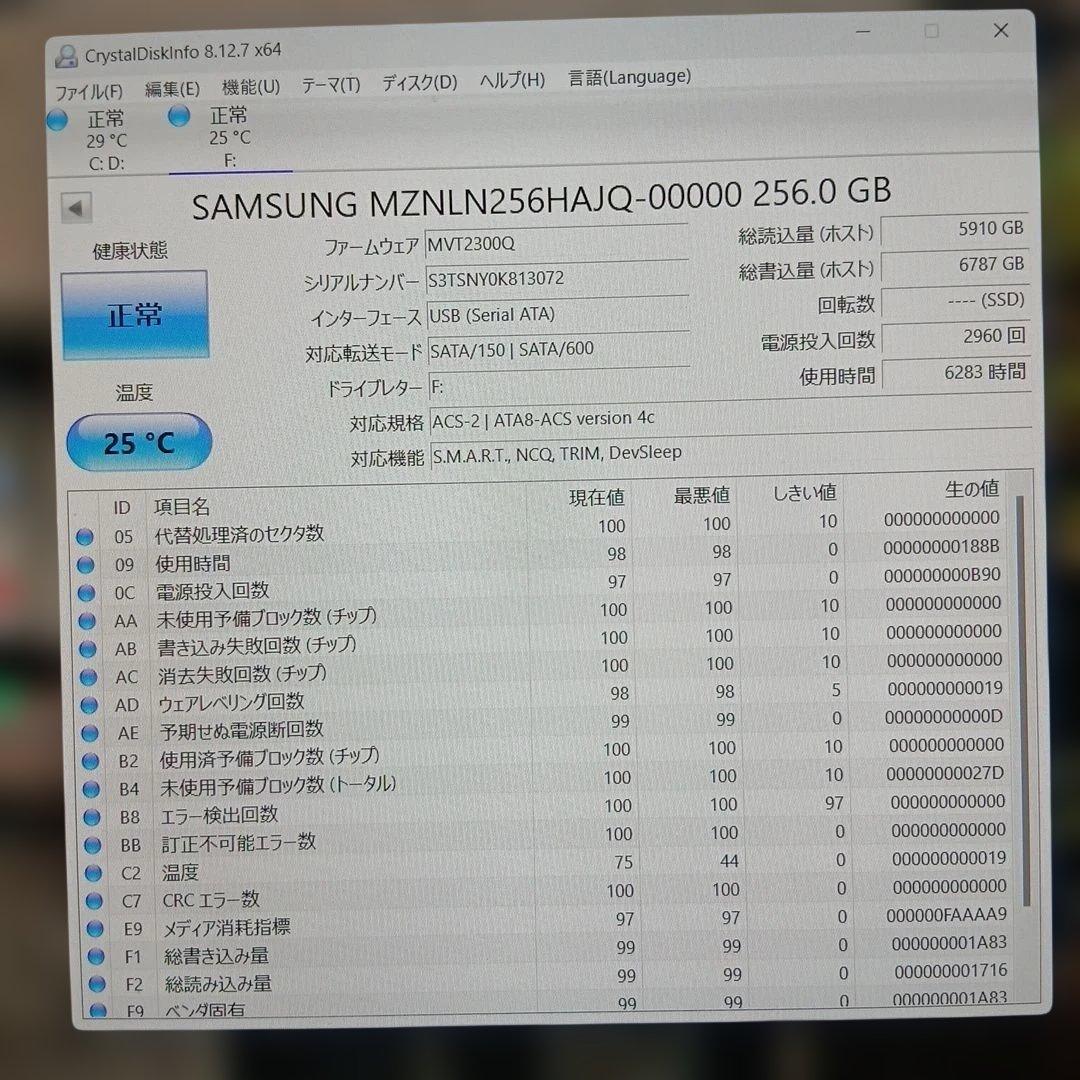Click status orb of row B2 使用済予備ブロック数
Viewport: 1080px width, 1080px height.
tap(90, 761)
